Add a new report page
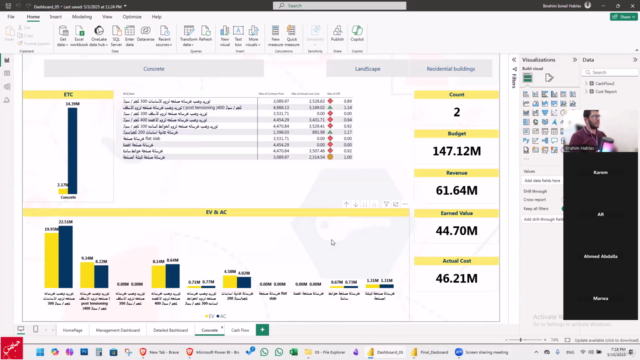Viewport: 640px width, 360px height. 262,330
